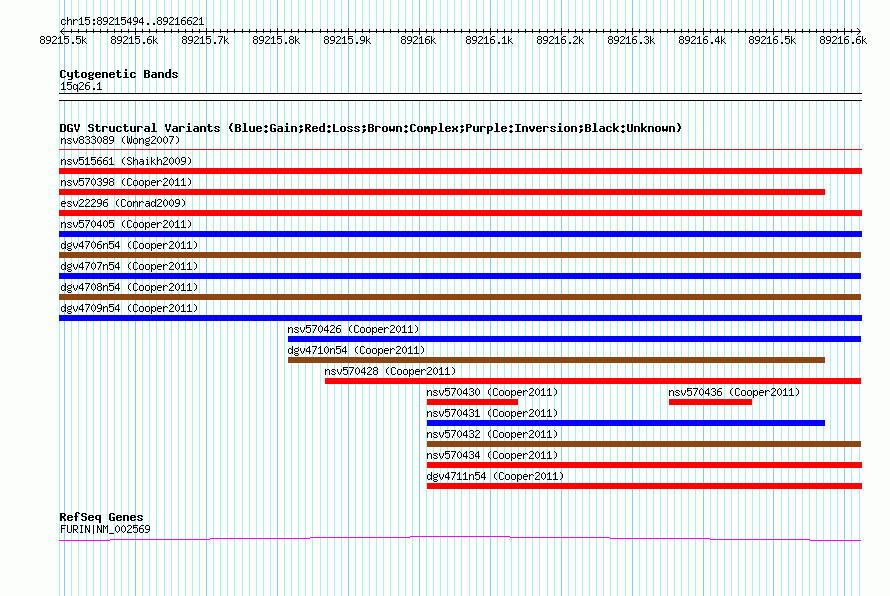This screenshot has height=596, width=890.
Task: Select the nsv570434 red loss bar
Action: point(644,465)
